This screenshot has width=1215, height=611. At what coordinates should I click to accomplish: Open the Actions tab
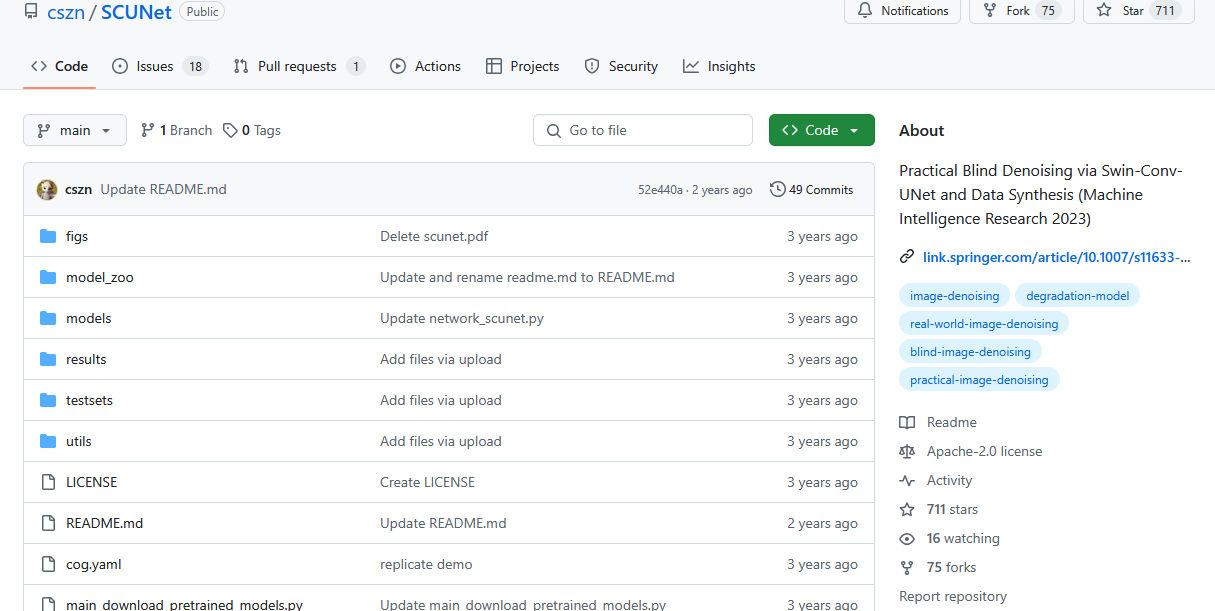[x=426, y=66]
